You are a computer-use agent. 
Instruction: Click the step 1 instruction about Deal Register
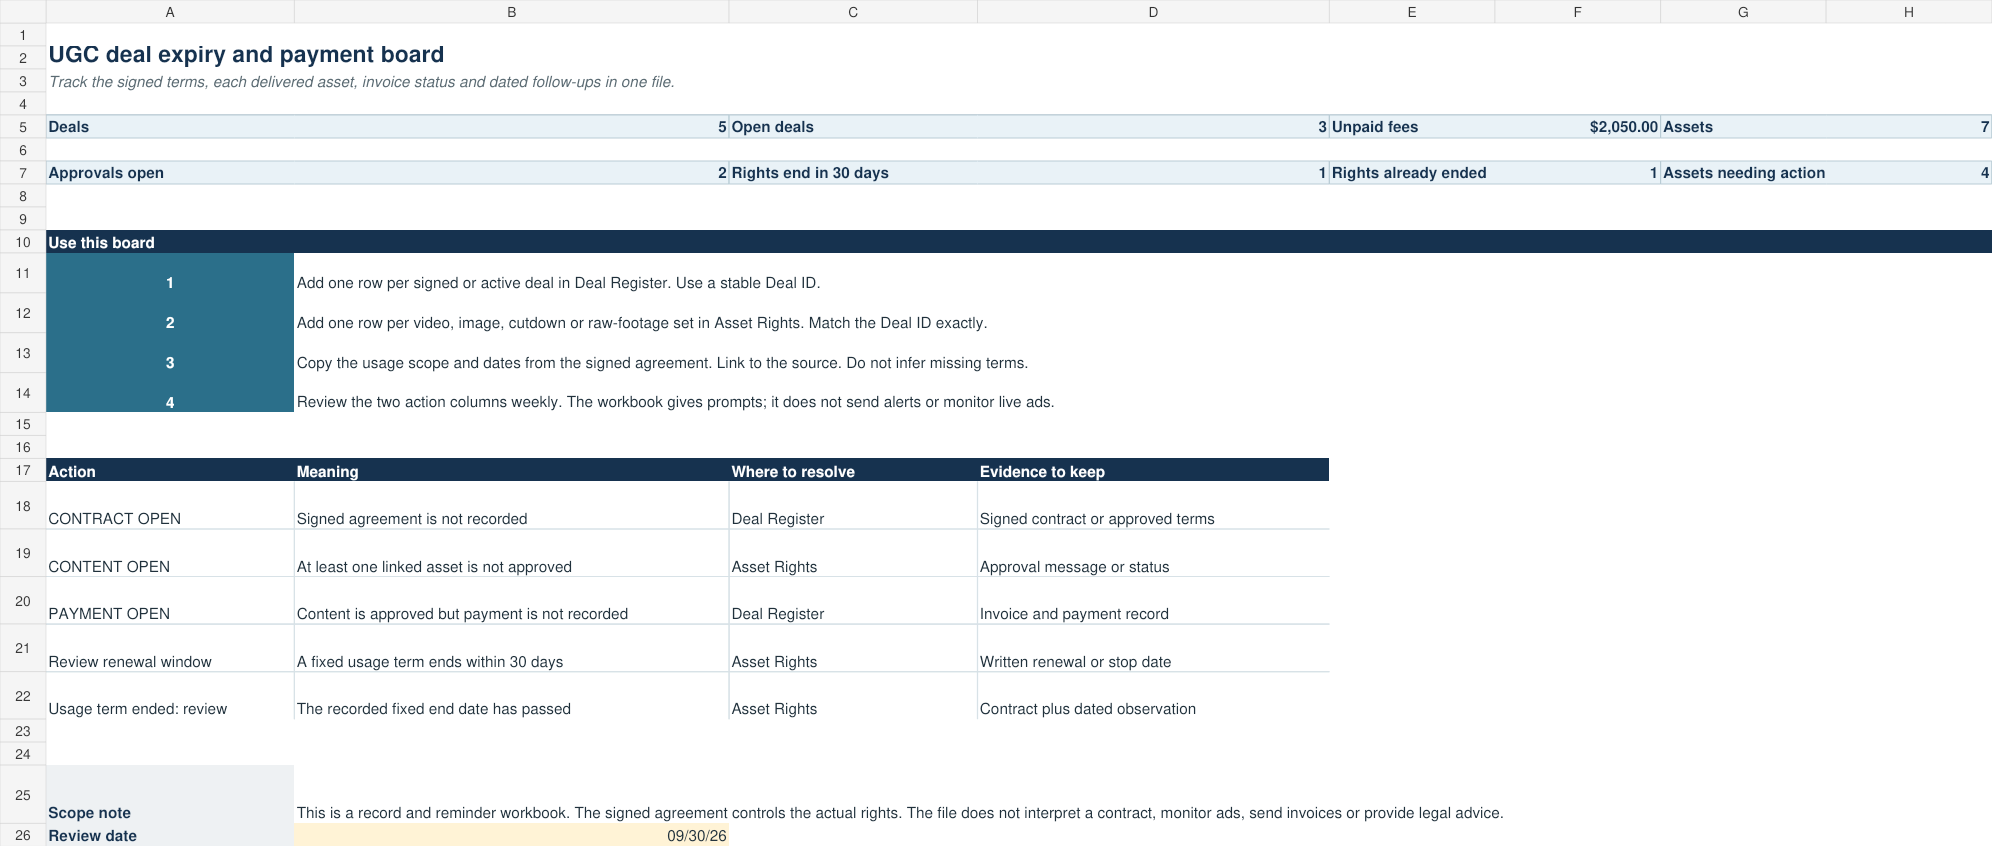click(558, 283)
